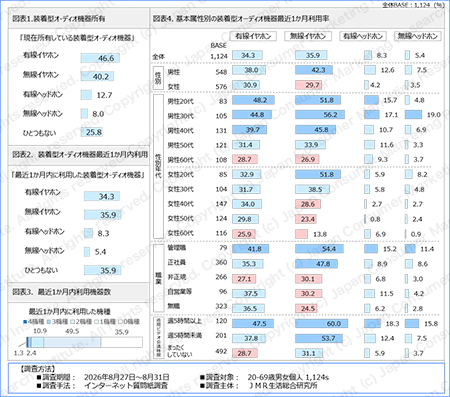Click the 正社員 row label

pos(177,262)
